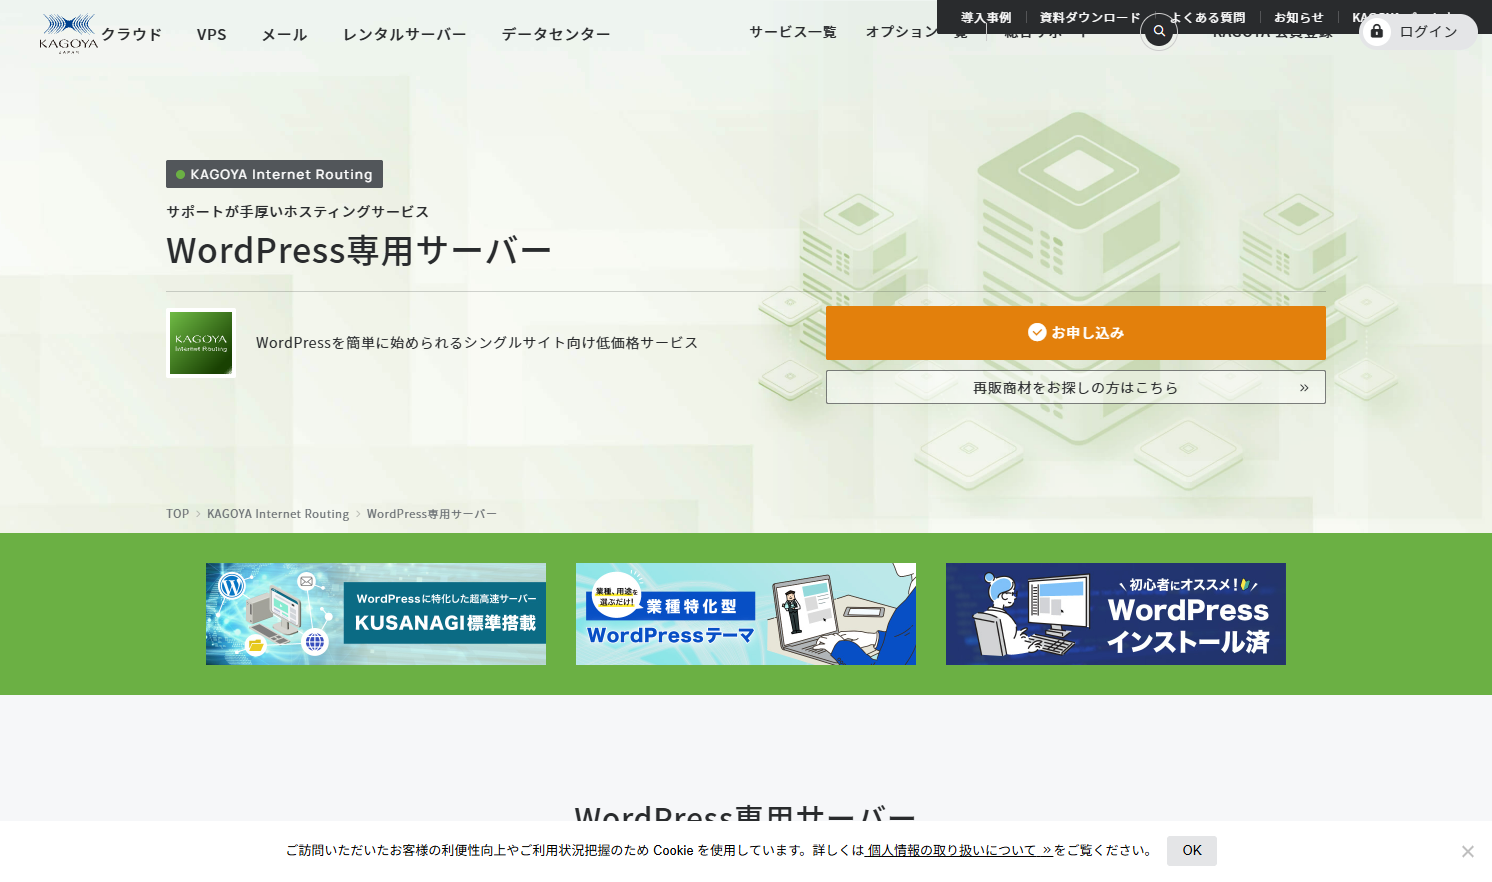Dismiss the cookie notice with X icon

[x=1467, y=851]
